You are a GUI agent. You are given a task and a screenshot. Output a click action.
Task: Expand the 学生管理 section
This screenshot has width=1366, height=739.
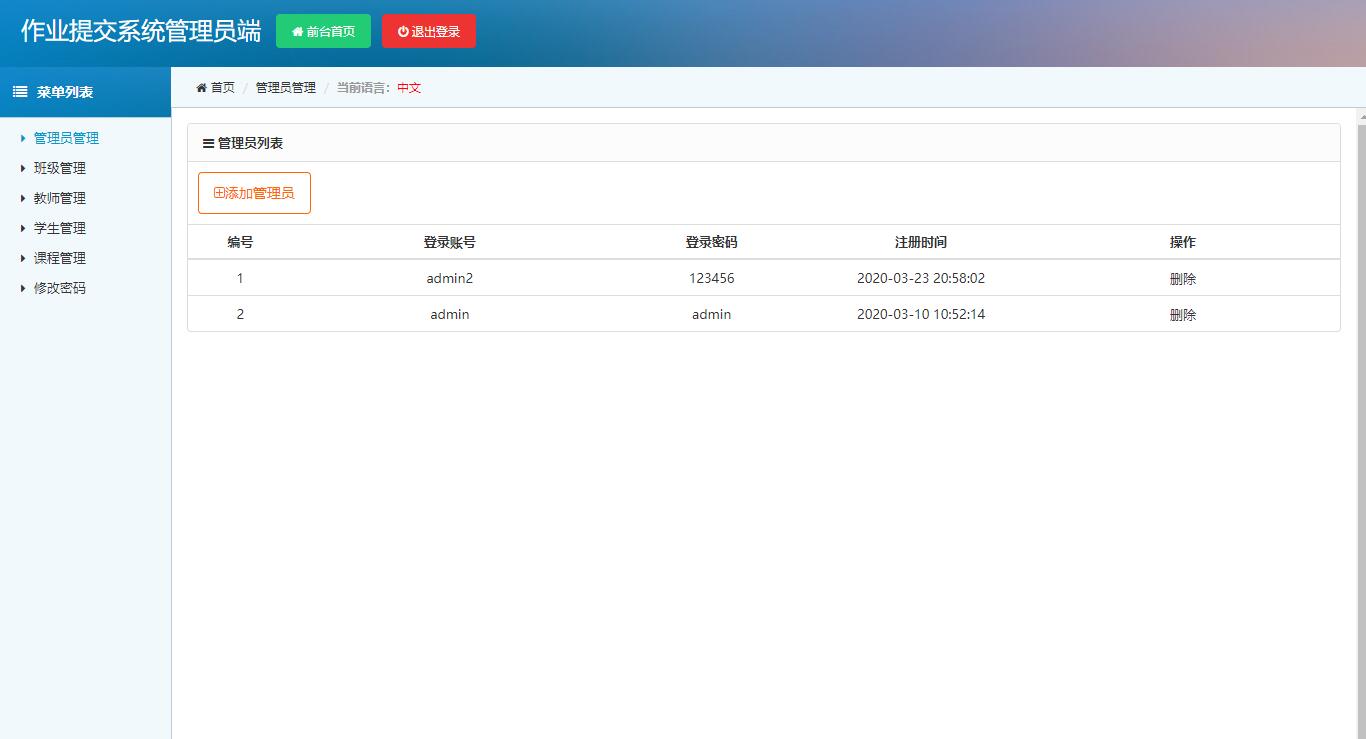tap(57, 227)
